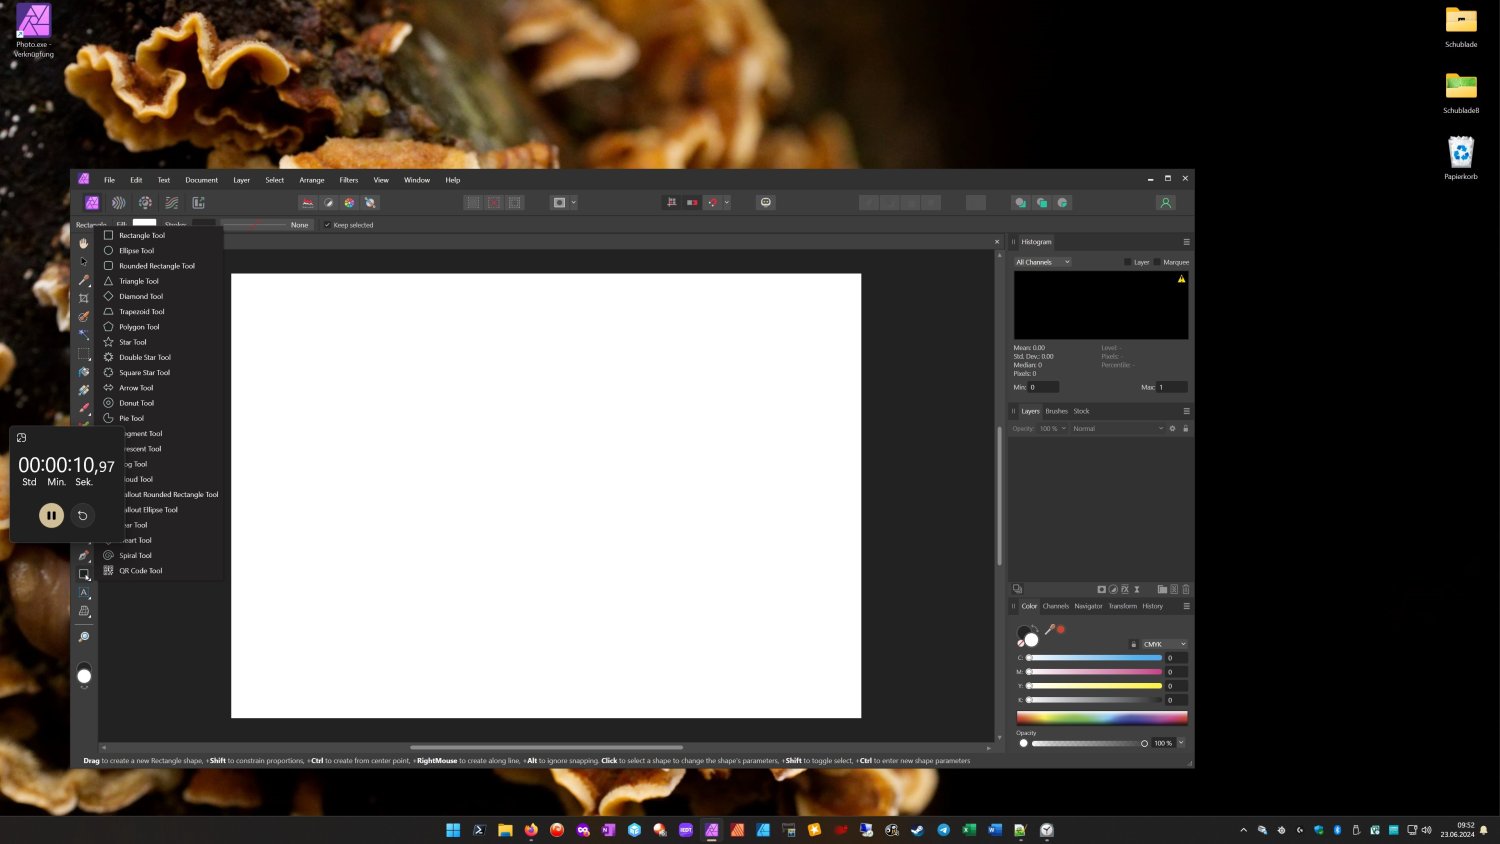Viewport: 1500px width, 844px height.
Task: Select the Ellipse Tool from flyout
Action: (136, 251)
